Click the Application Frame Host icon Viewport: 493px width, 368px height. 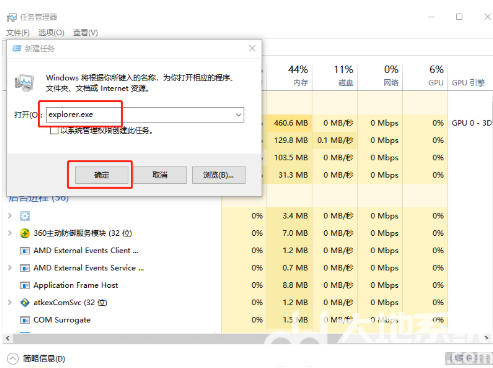[x=25, y=285]
